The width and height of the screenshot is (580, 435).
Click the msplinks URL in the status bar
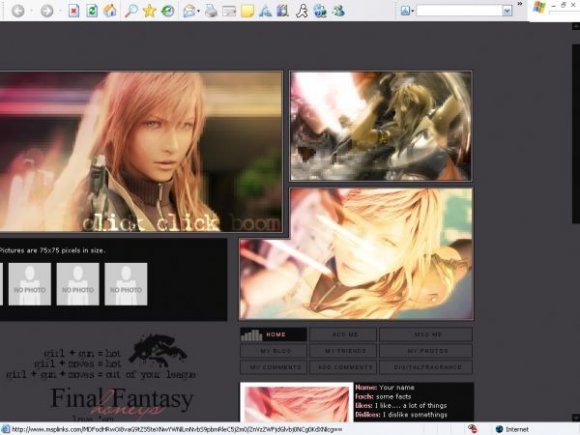[x=177, y=429]
